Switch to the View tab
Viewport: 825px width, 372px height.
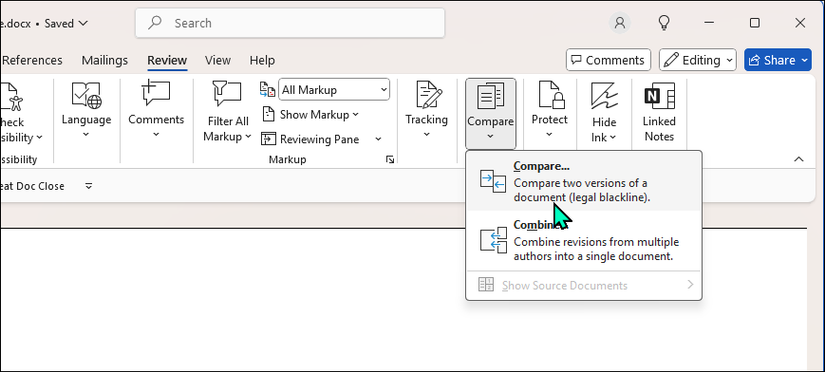pyautogui.click(x=218, y=60)
